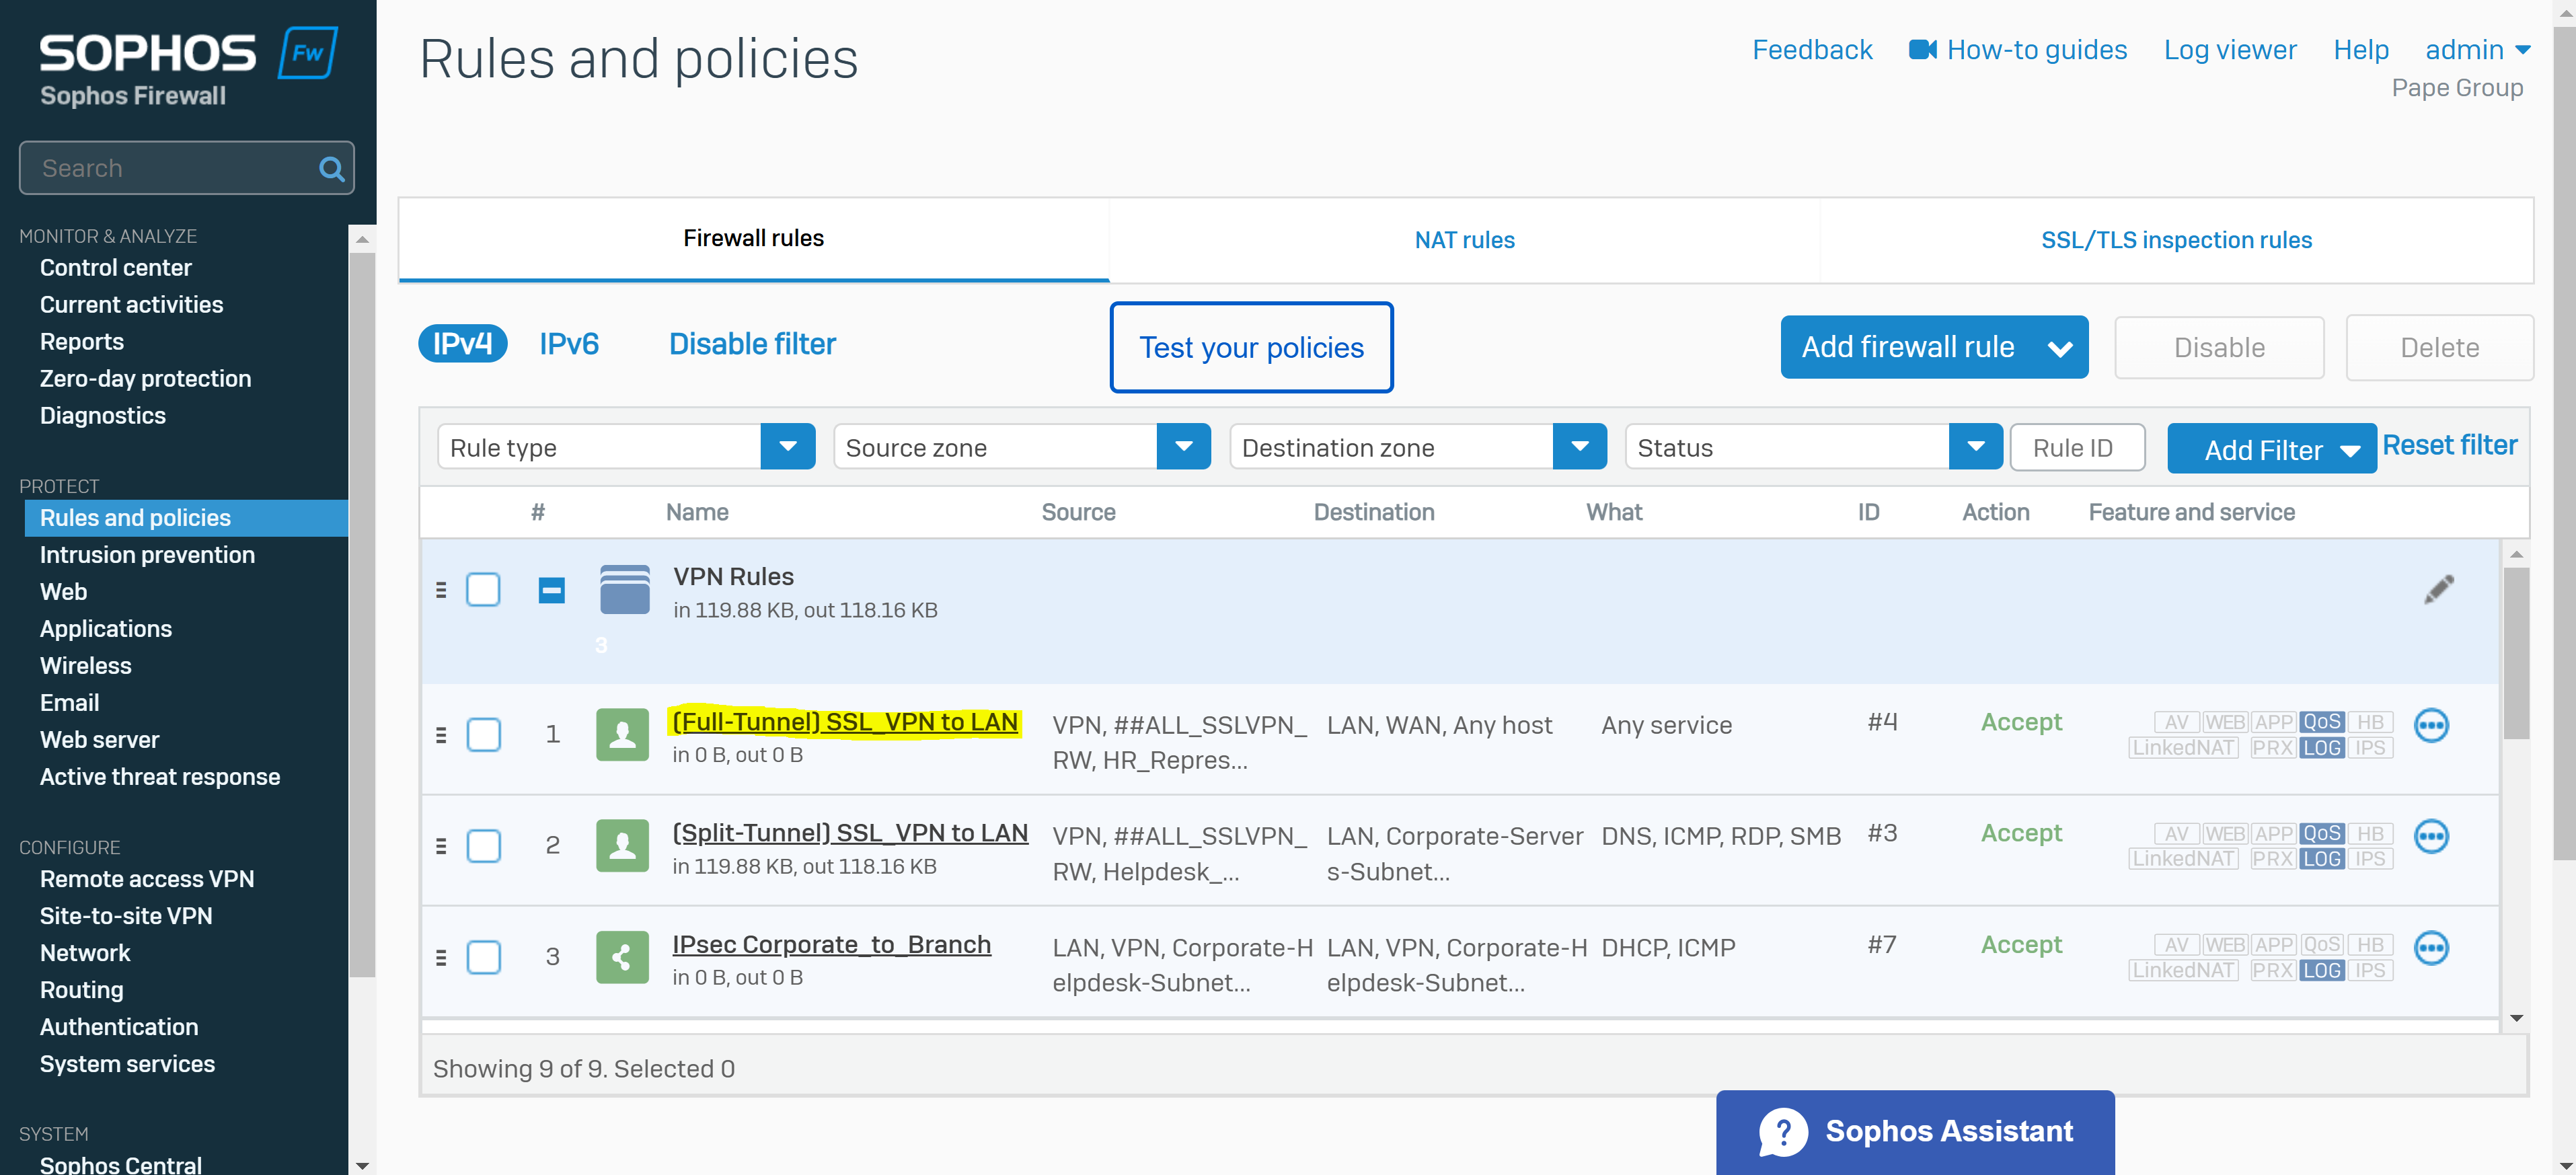Open more options for IPsec Corporate_to_Branch rule
The width and height of the screenshot is (2576, 1175).
(x=2431, y=947)
